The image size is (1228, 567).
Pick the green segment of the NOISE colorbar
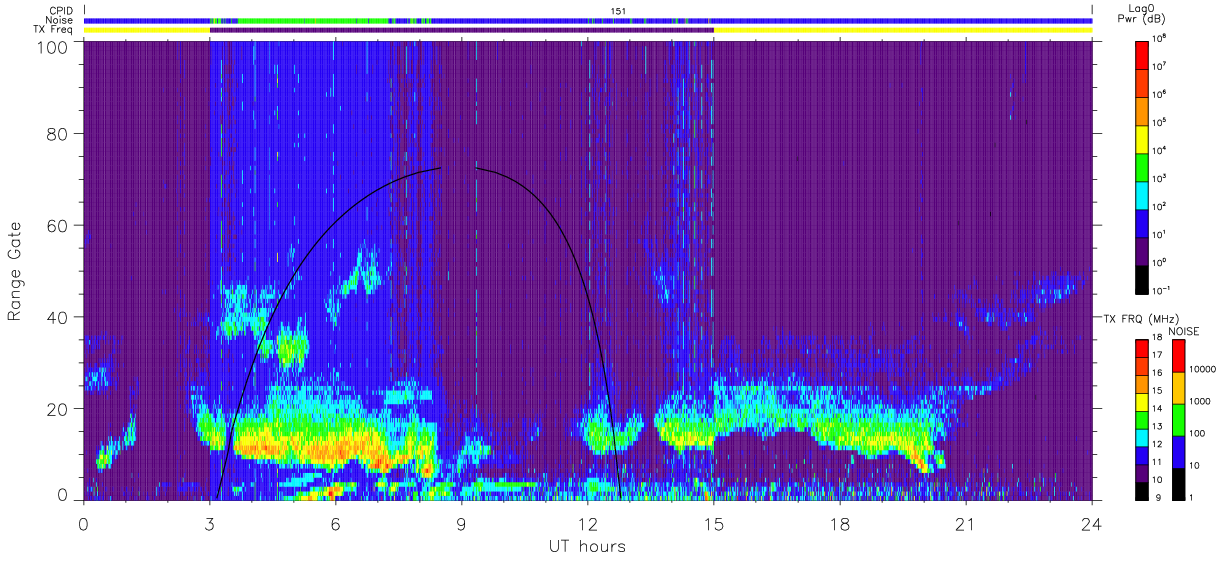1178,420
